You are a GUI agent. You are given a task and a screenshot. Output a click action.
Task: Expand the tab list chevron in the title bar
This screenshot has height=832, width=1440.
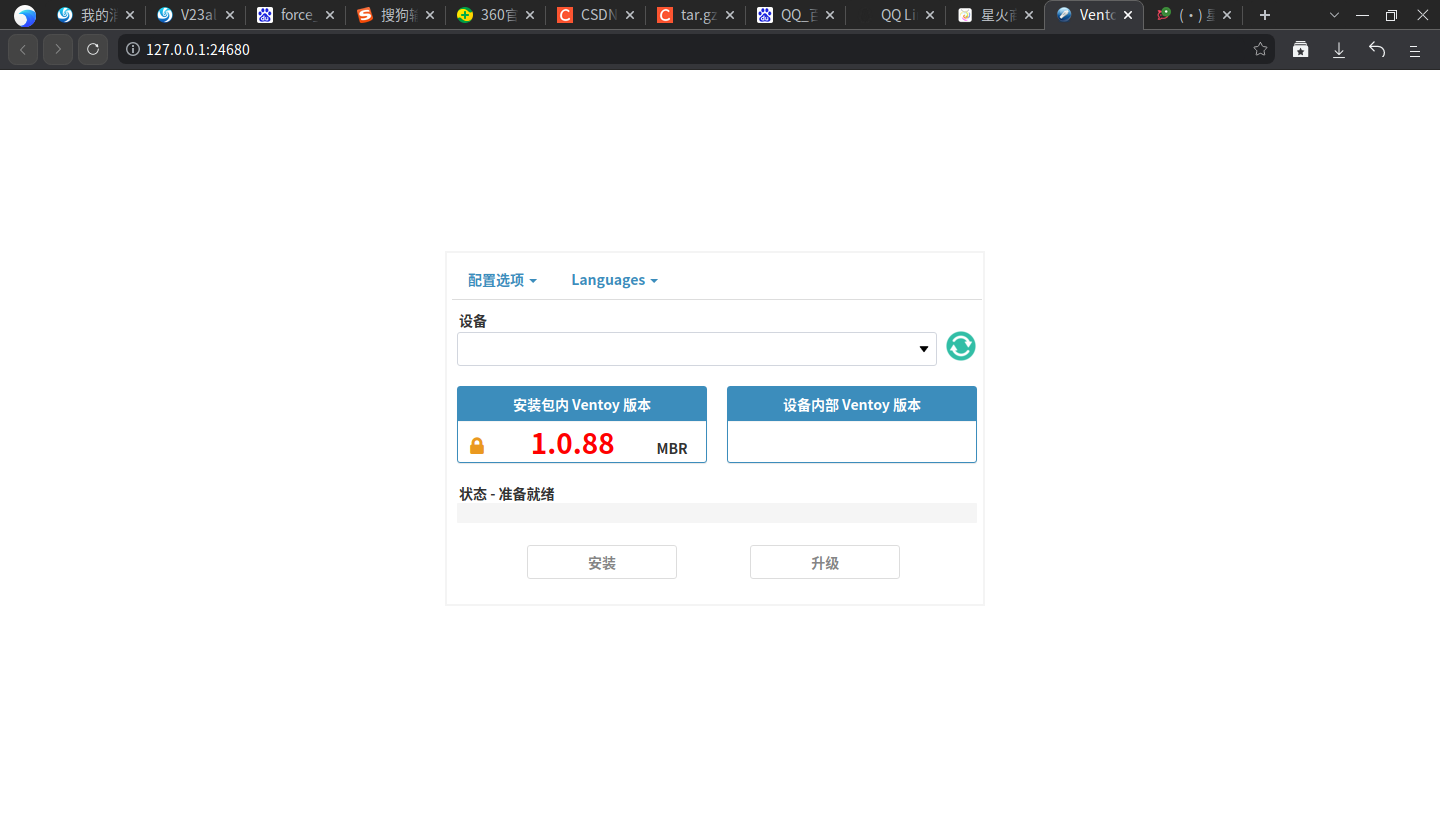click(x=1334, y=15)
